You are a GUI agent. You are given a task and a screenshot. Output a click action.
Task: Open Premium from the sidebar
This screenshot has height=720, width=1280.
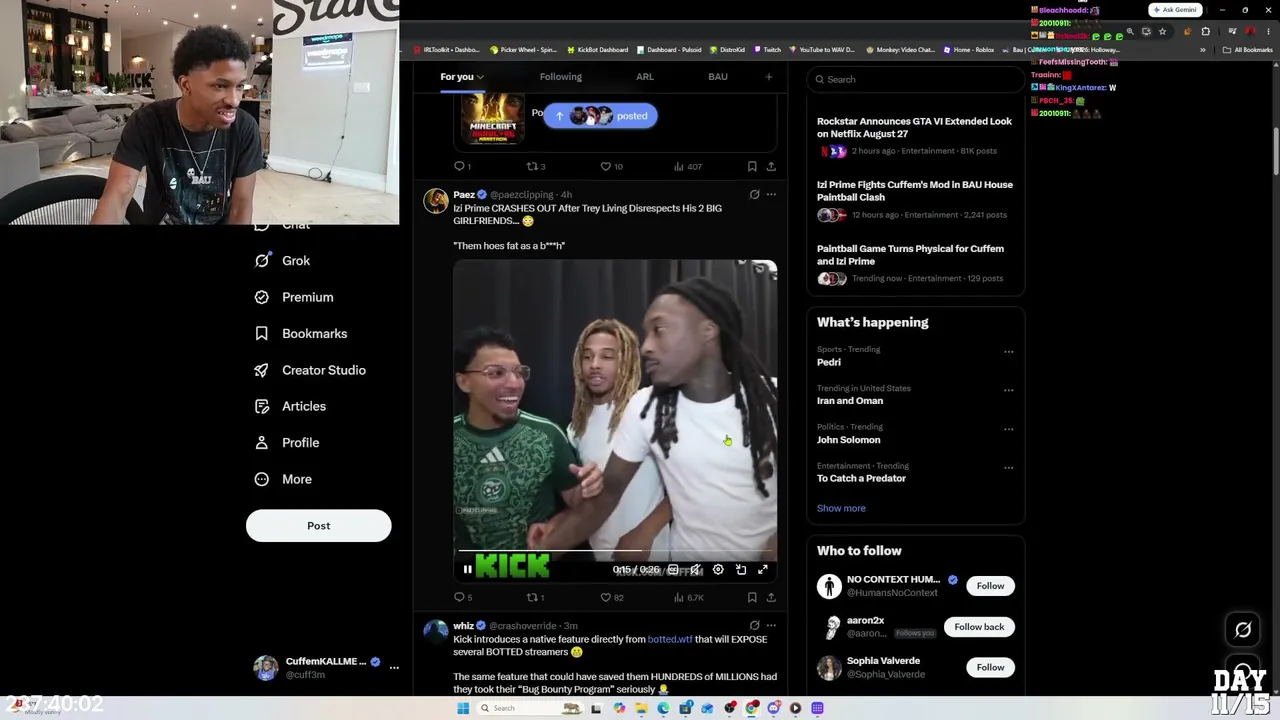click(x=294, y=297)
